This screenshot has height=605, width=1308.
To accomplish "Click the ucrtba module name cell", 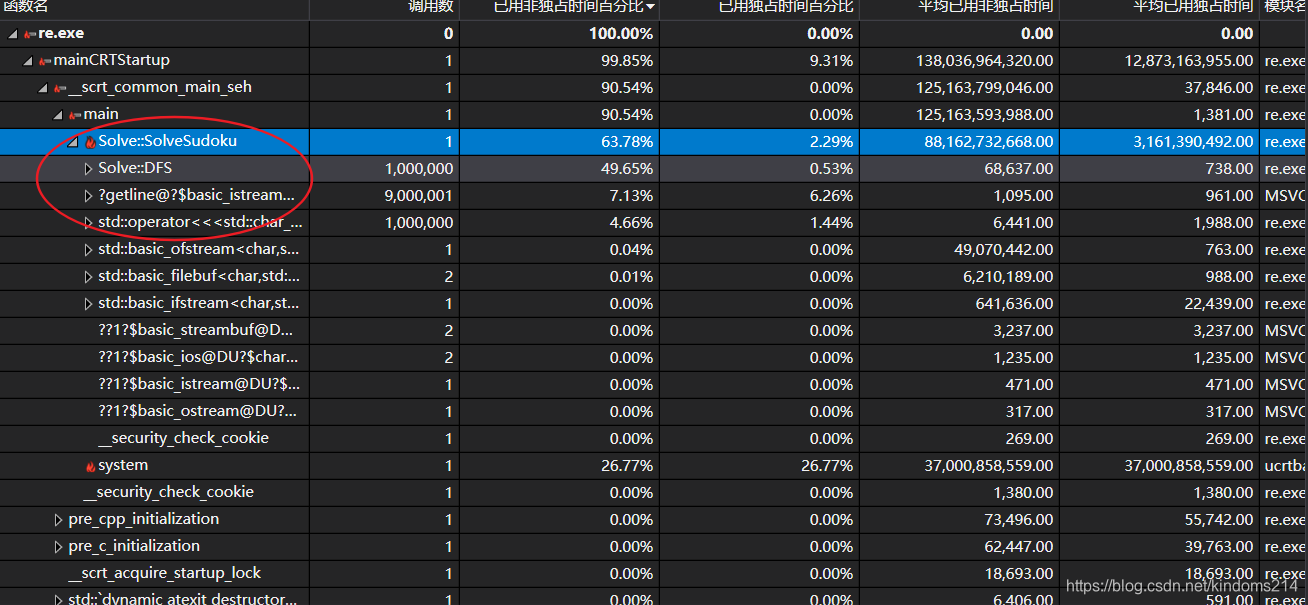I will tap(1284, 466).
